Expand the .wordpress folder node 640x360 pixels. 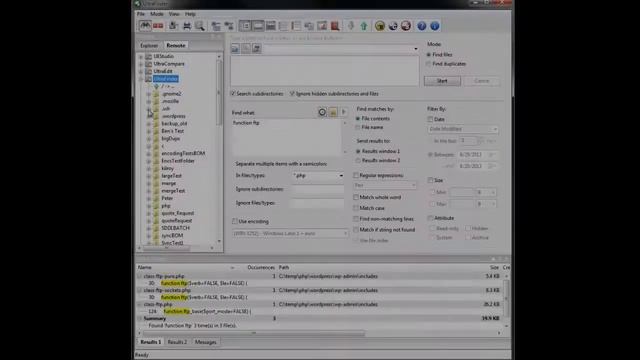149,116
